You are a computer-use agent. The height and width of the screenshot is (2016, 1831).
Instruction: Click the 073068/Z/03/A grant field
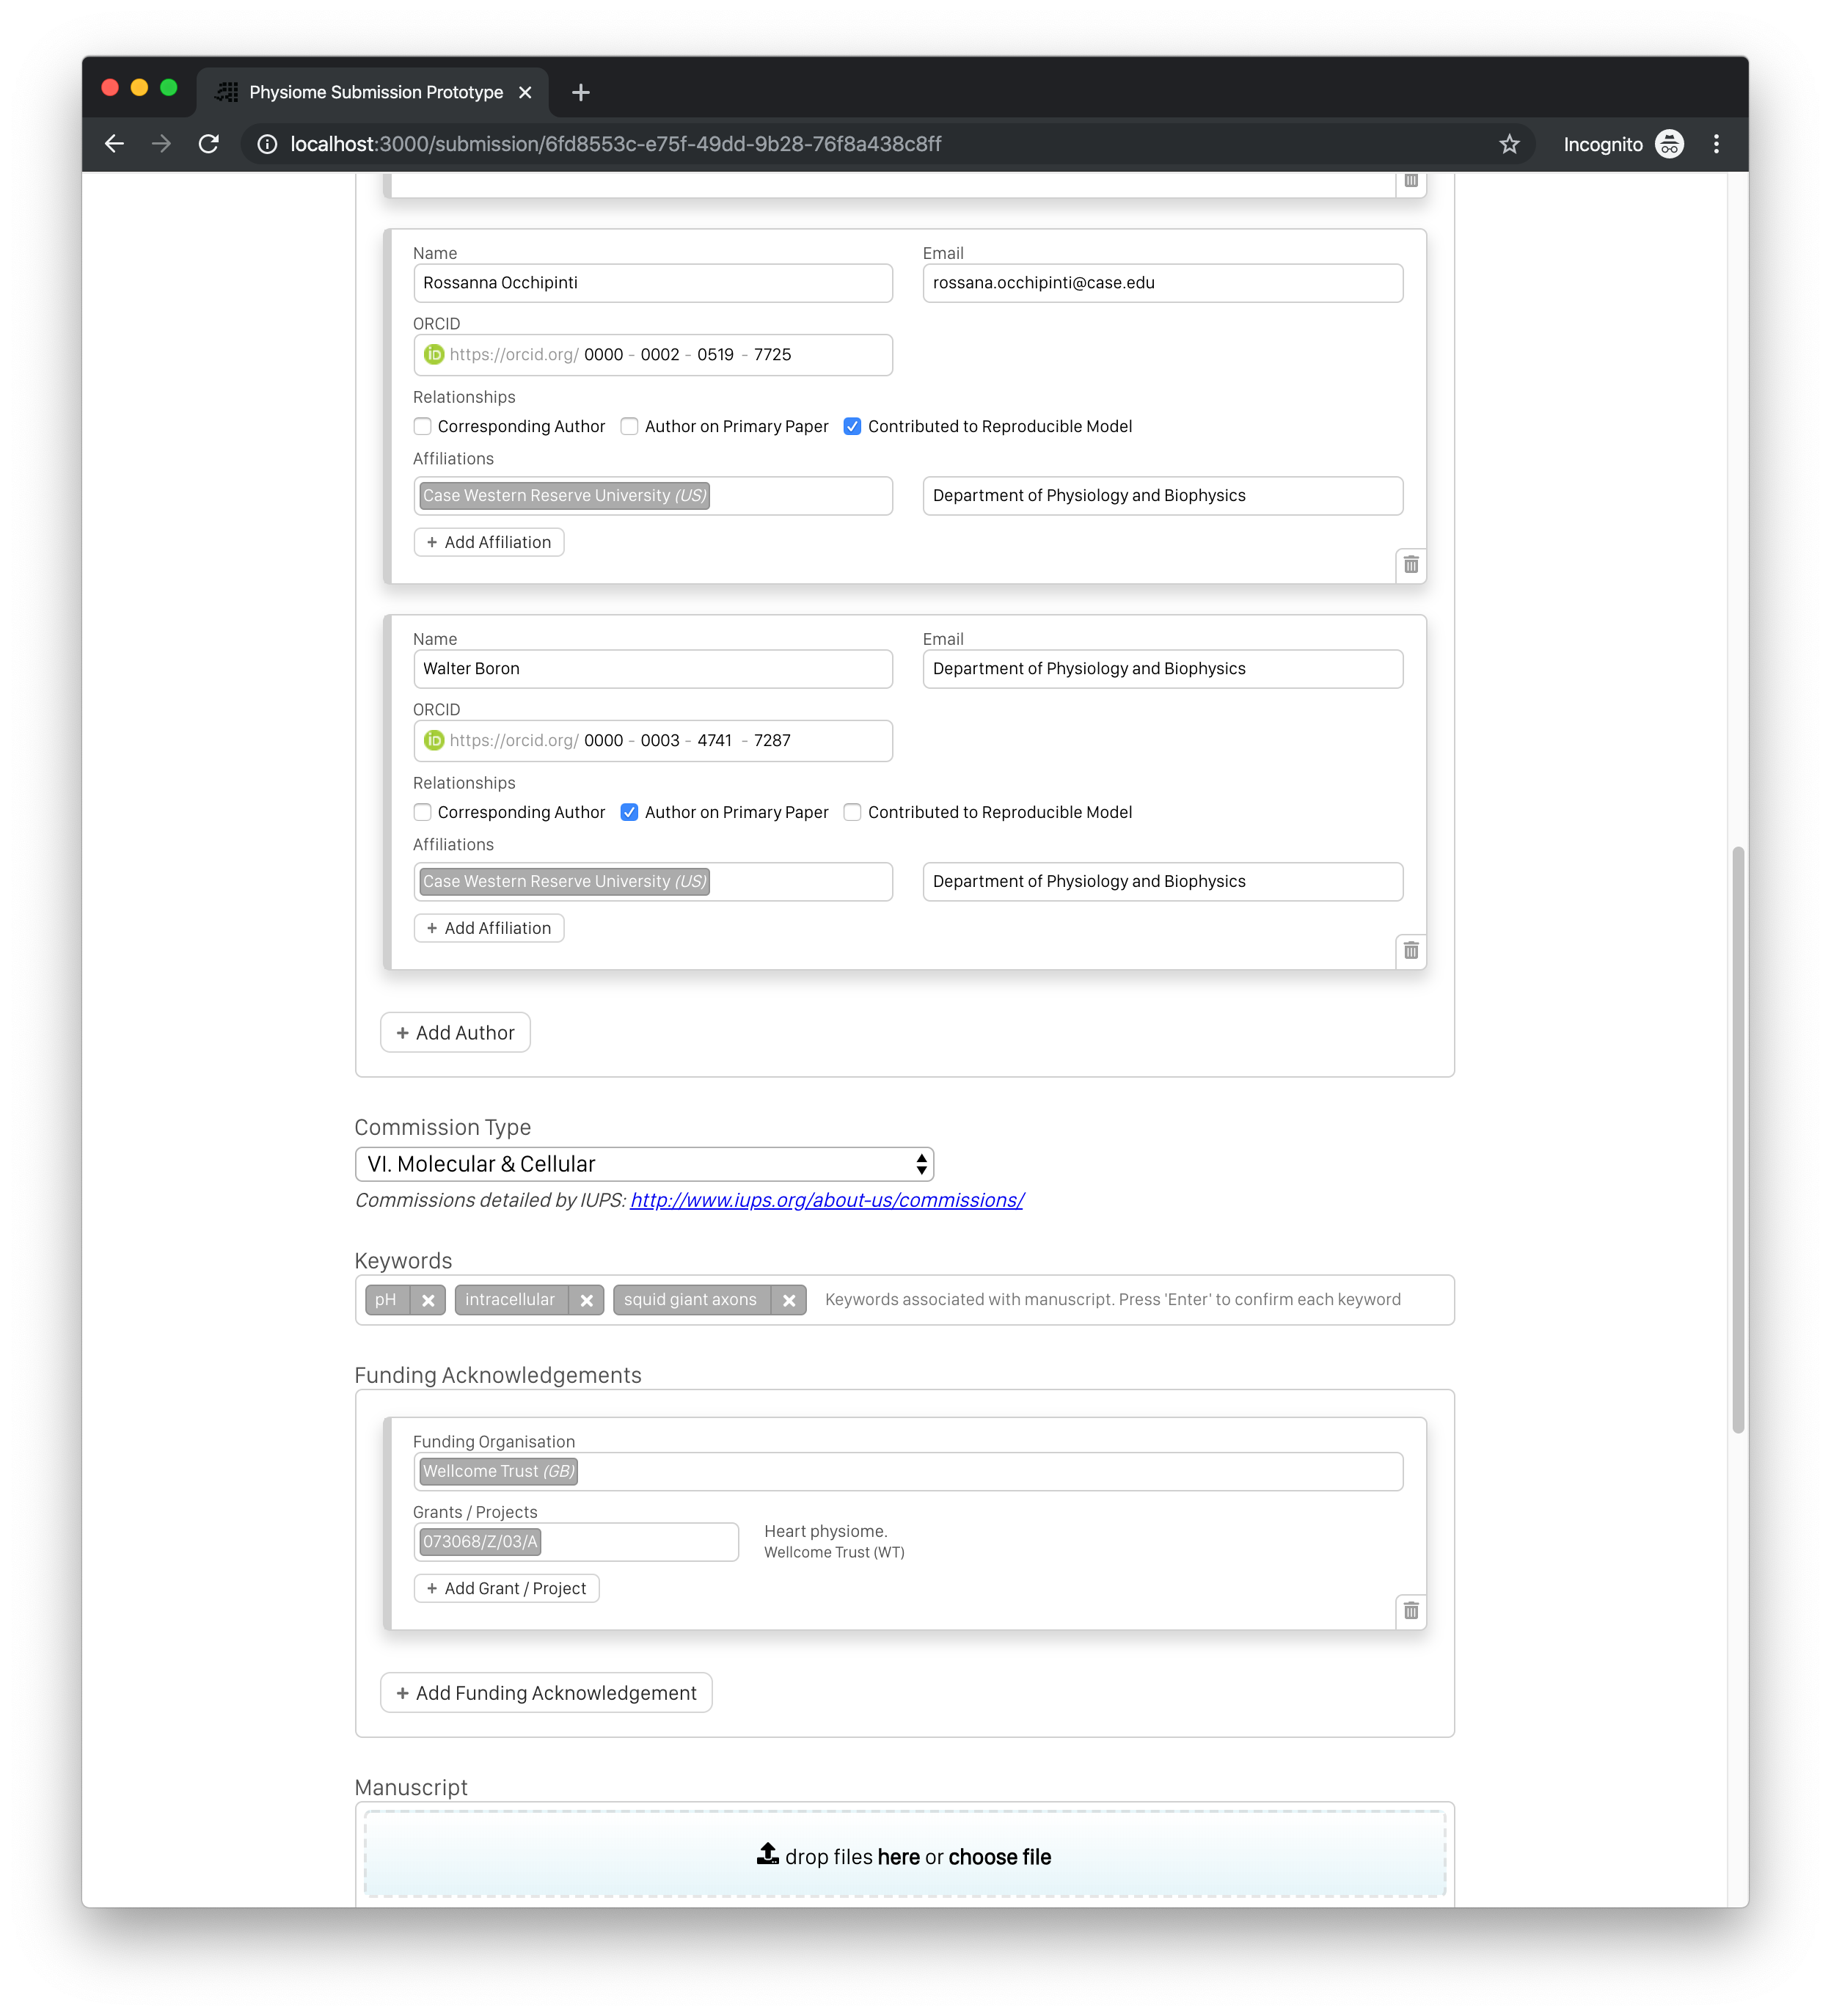(576, 1542)
